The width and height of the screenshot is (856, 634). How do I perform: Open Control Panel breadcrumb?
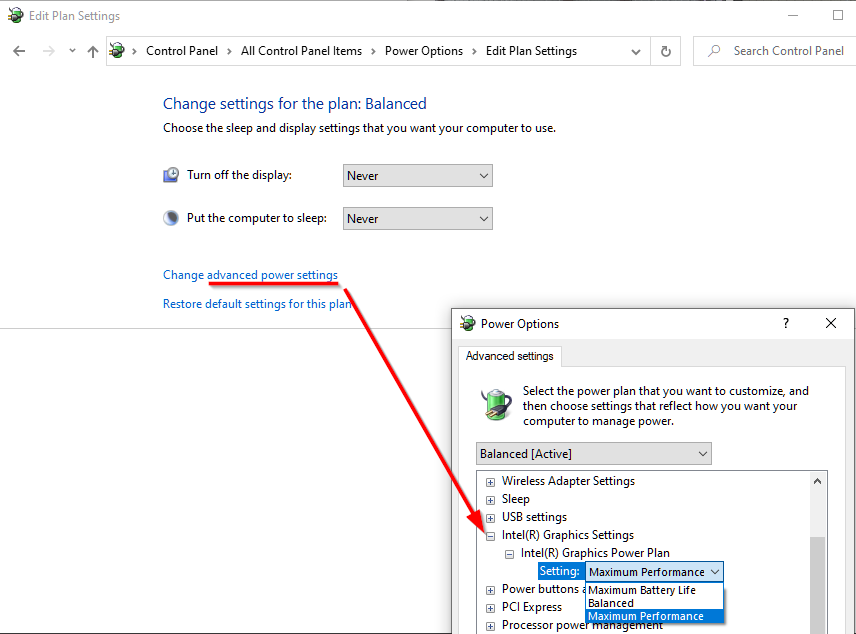click(x=182, y=51)
